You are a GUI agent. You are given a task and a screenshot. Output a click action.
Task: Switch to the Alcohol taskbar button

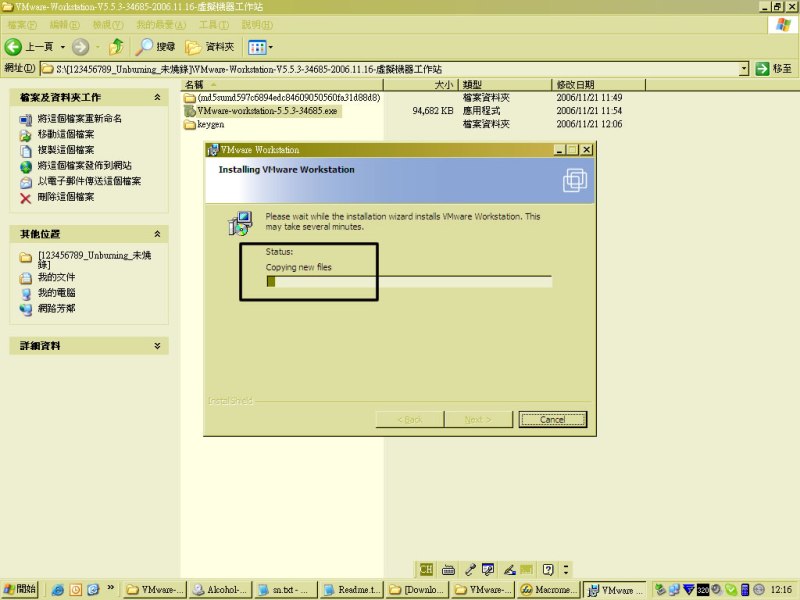[220, 590]
